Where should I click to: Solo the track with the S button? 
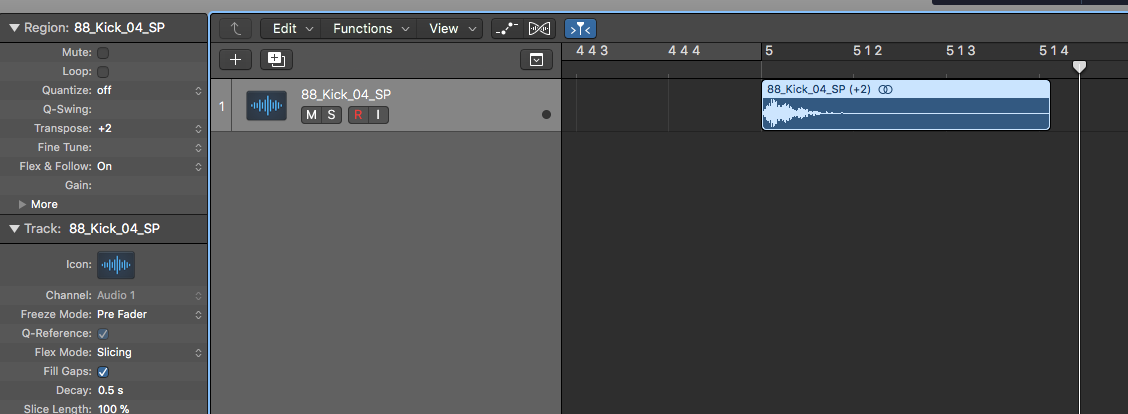point(331,115)
